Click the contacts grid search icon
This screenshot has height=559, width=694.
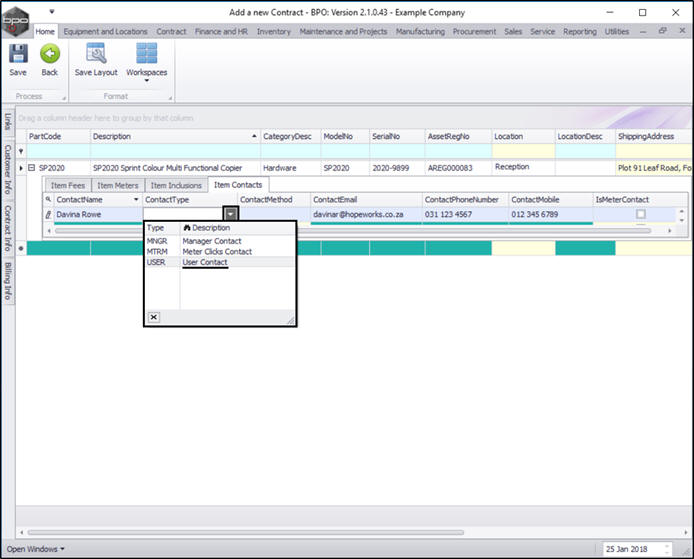coord(48,200)
